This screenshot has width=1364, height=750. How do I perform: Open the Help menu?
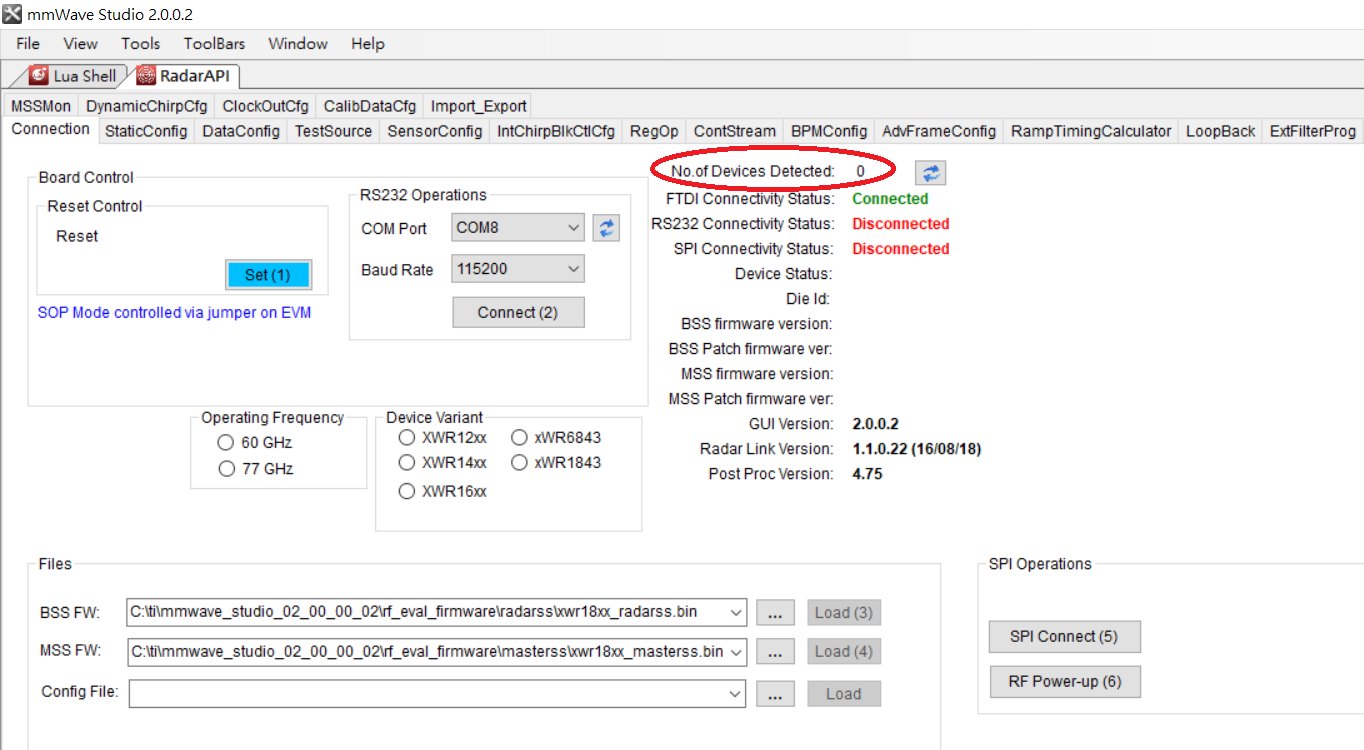[368, 44]
